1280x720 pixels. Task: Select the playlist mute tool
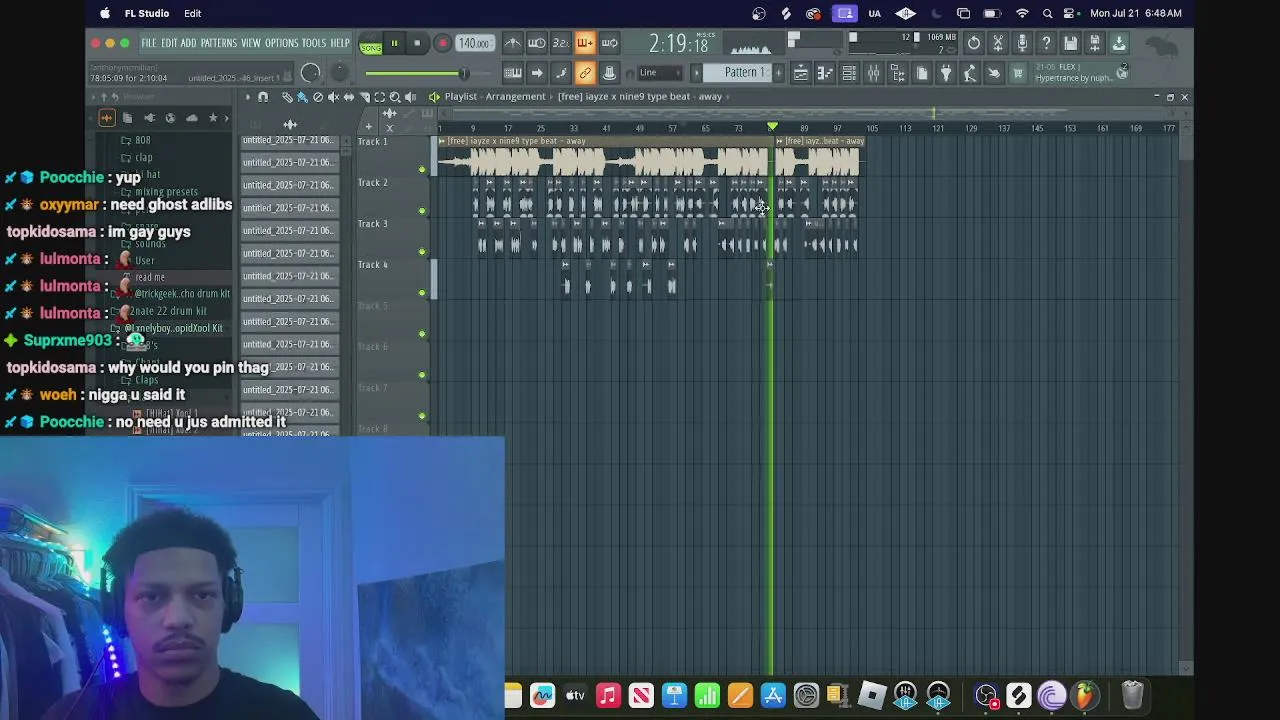[334, 97]
